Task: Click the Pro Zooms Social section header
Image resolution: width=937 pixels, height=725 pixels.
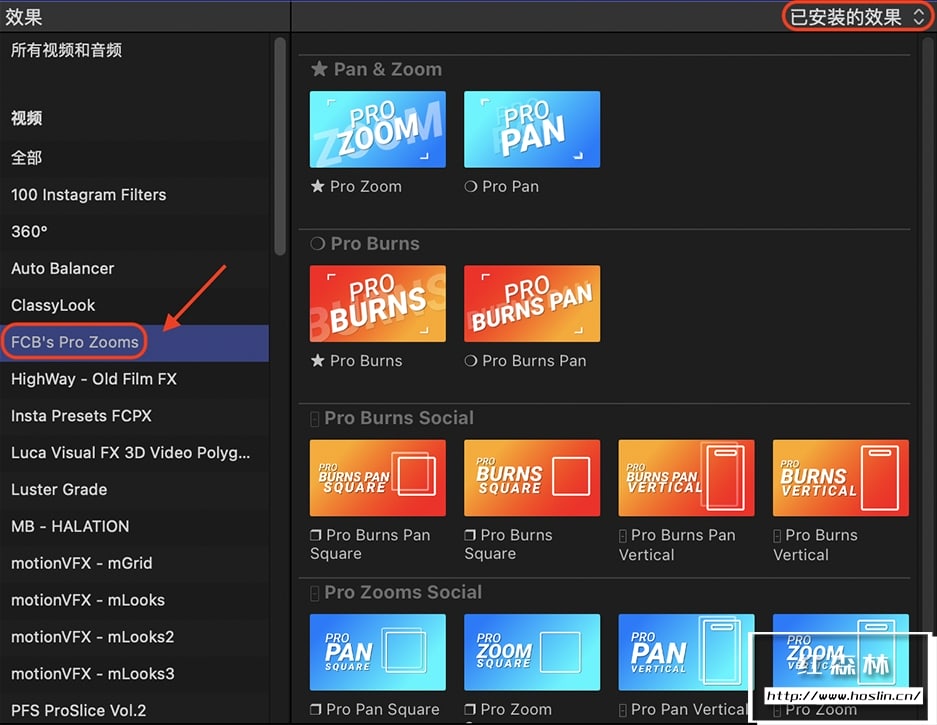Action: coord(396,592)
